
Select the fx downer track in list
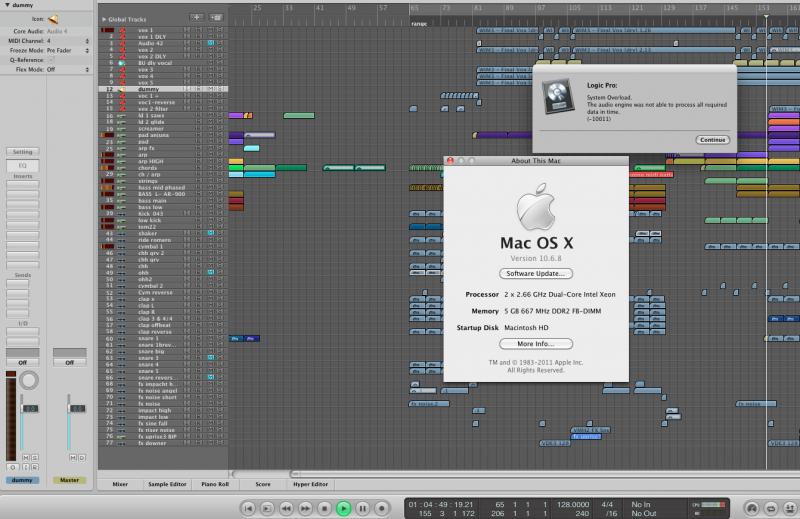[163, 443]
